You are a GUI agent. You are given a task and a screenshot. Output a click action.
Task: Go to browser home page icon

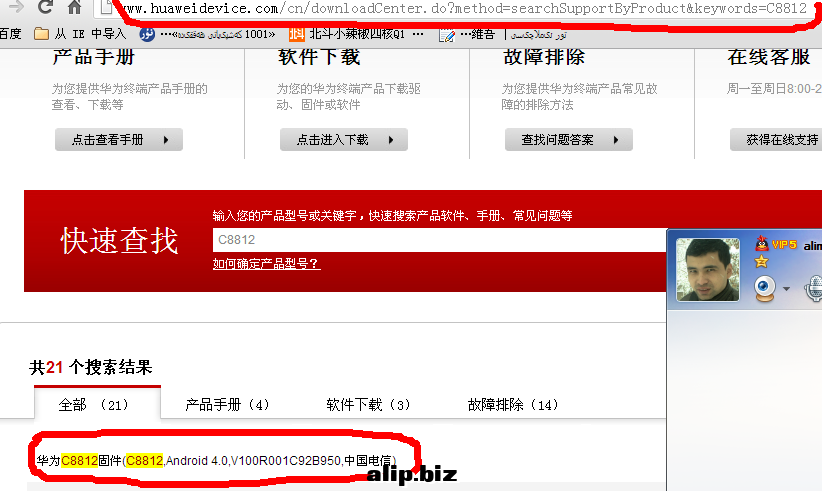(x=74, y=7)
